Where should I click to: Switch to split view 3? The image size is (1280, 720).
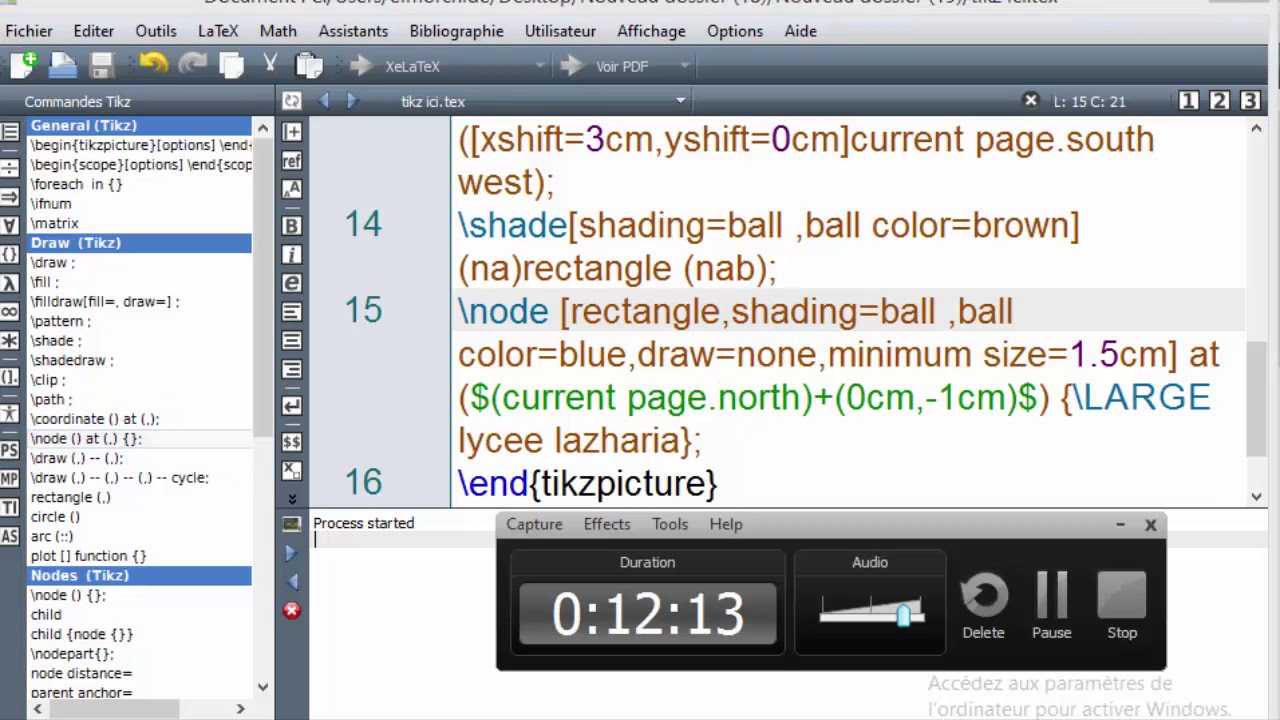click(1250, 100)
